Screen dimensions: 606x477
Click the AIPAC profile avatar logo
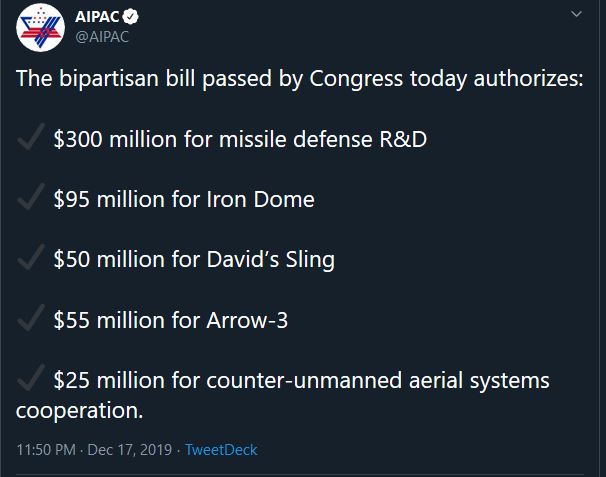coord(38,27)
